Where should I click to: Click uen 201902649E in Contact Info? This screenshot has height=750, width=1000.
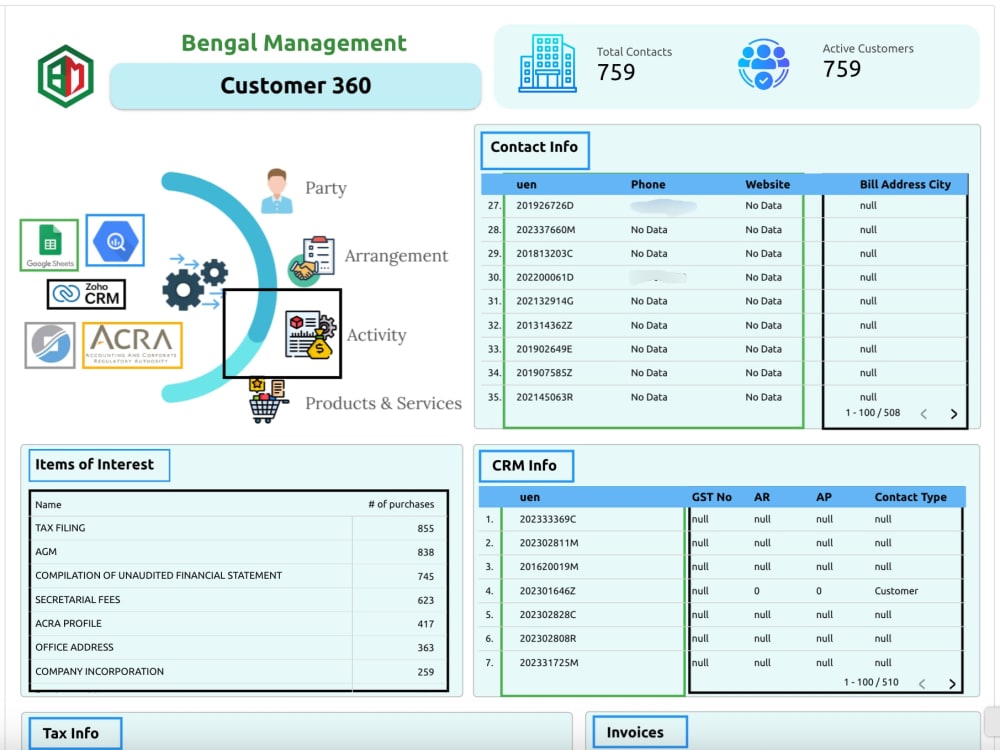point(544,349)
